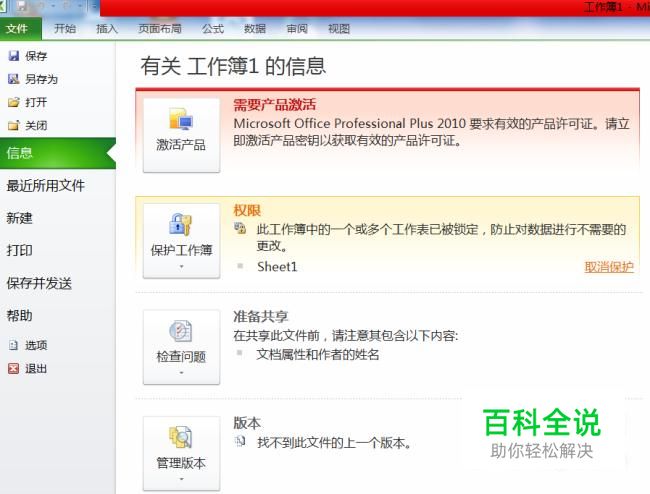This screenshot has height=494, width=650.
Task: Click the small document icon under 版本
Action: pos(240,442)
